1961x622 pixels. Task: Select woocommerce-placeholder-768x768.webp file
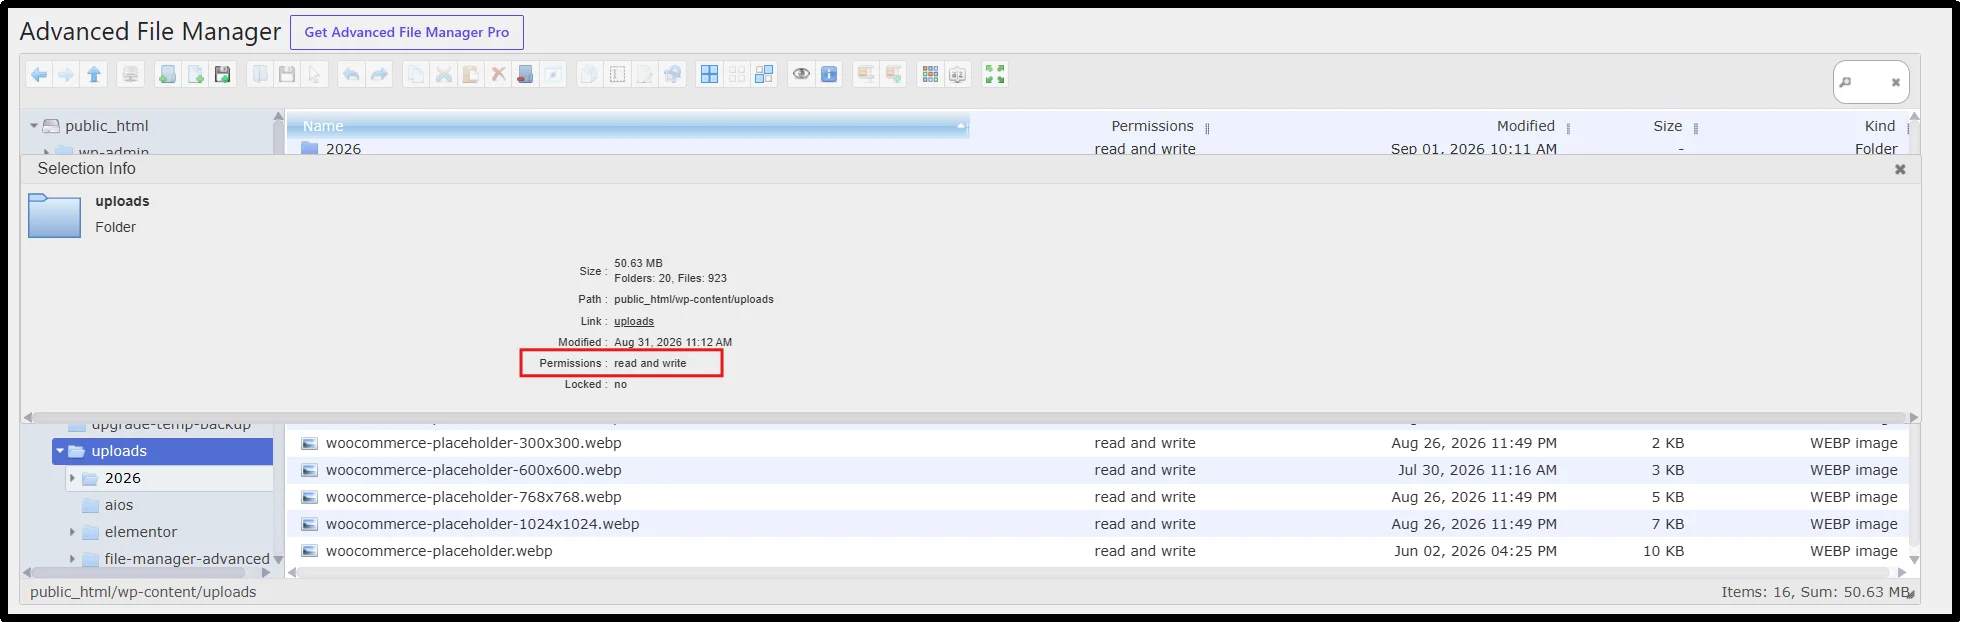1097,497
